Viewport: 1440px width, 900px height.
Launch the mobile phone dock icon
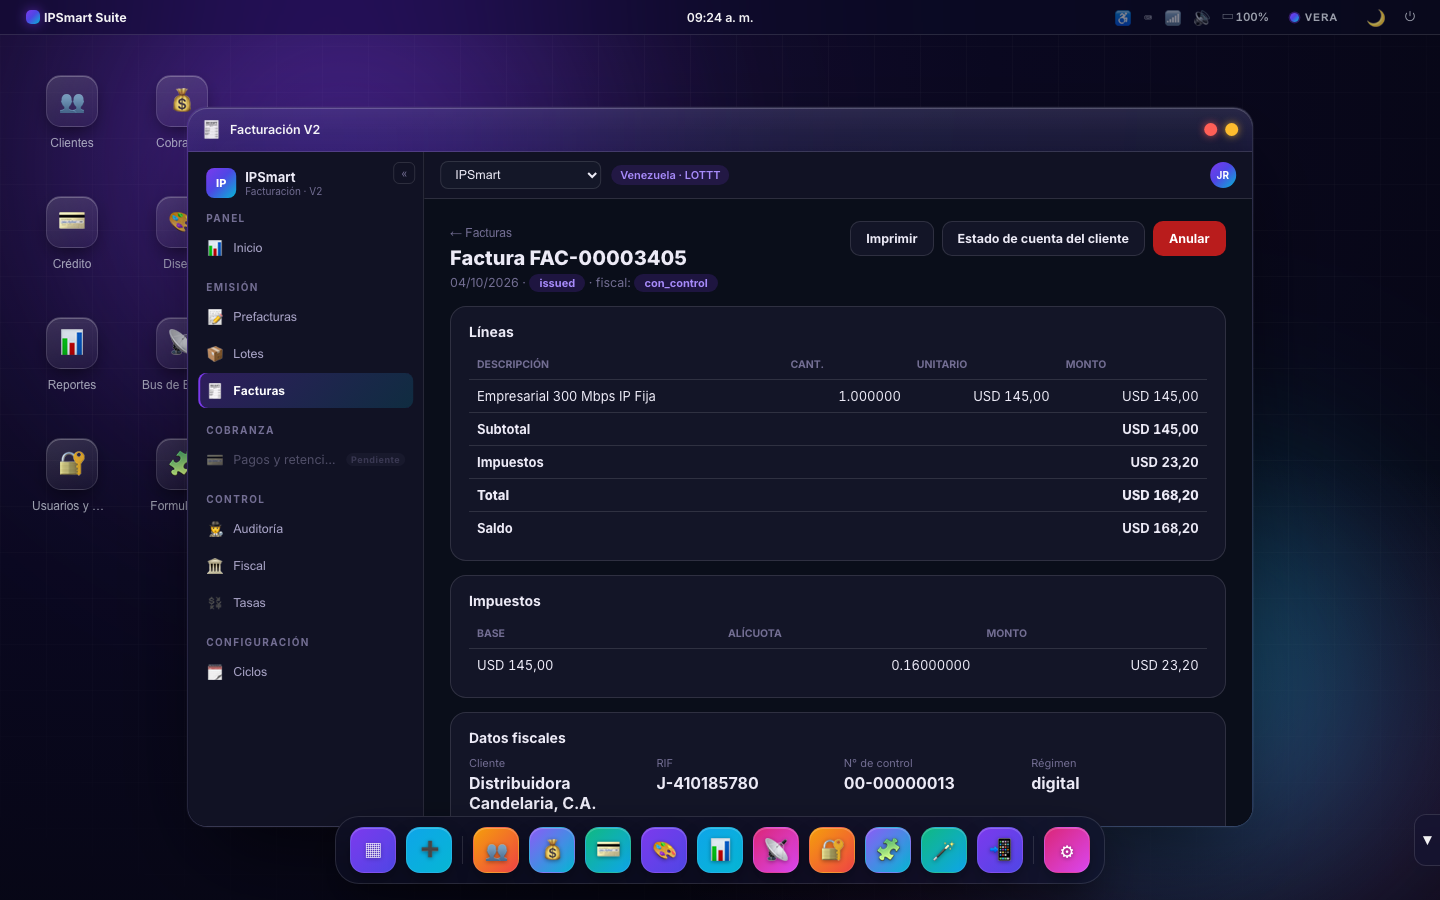[x=1000, y=850]
